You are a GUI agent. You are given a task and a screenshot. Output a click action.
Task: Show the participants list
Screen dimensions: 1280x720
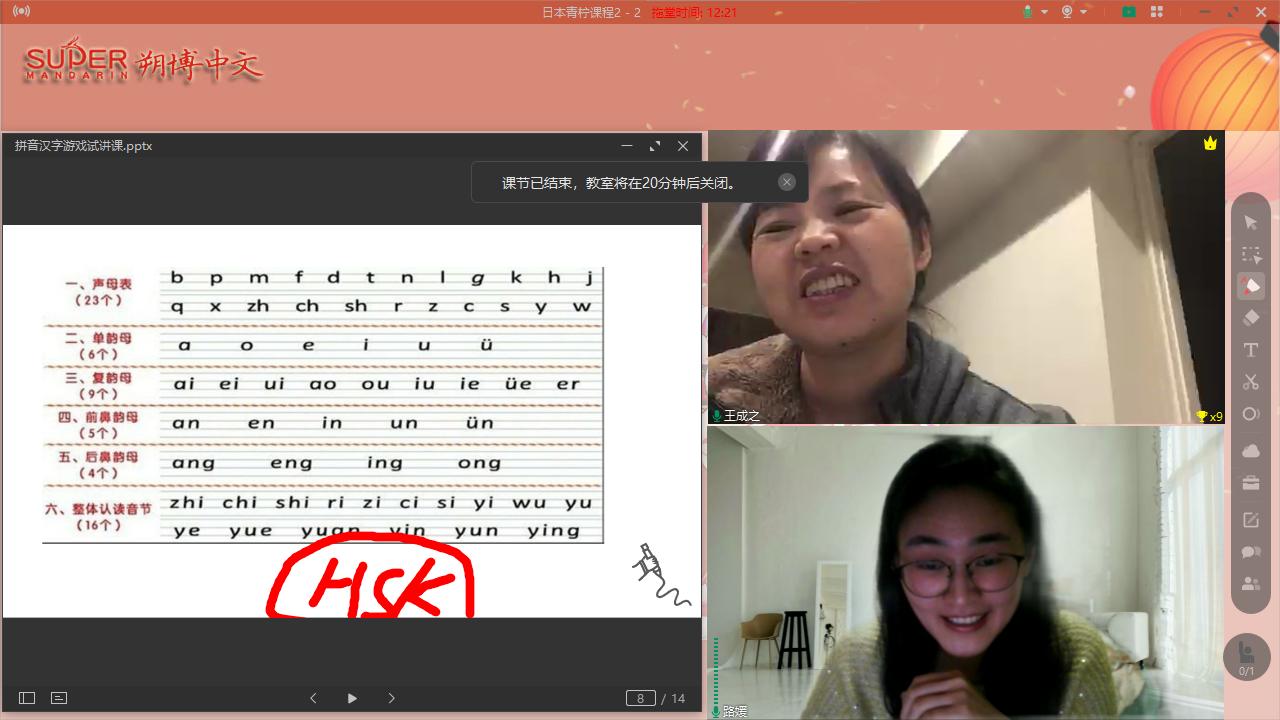(1250, 584)
